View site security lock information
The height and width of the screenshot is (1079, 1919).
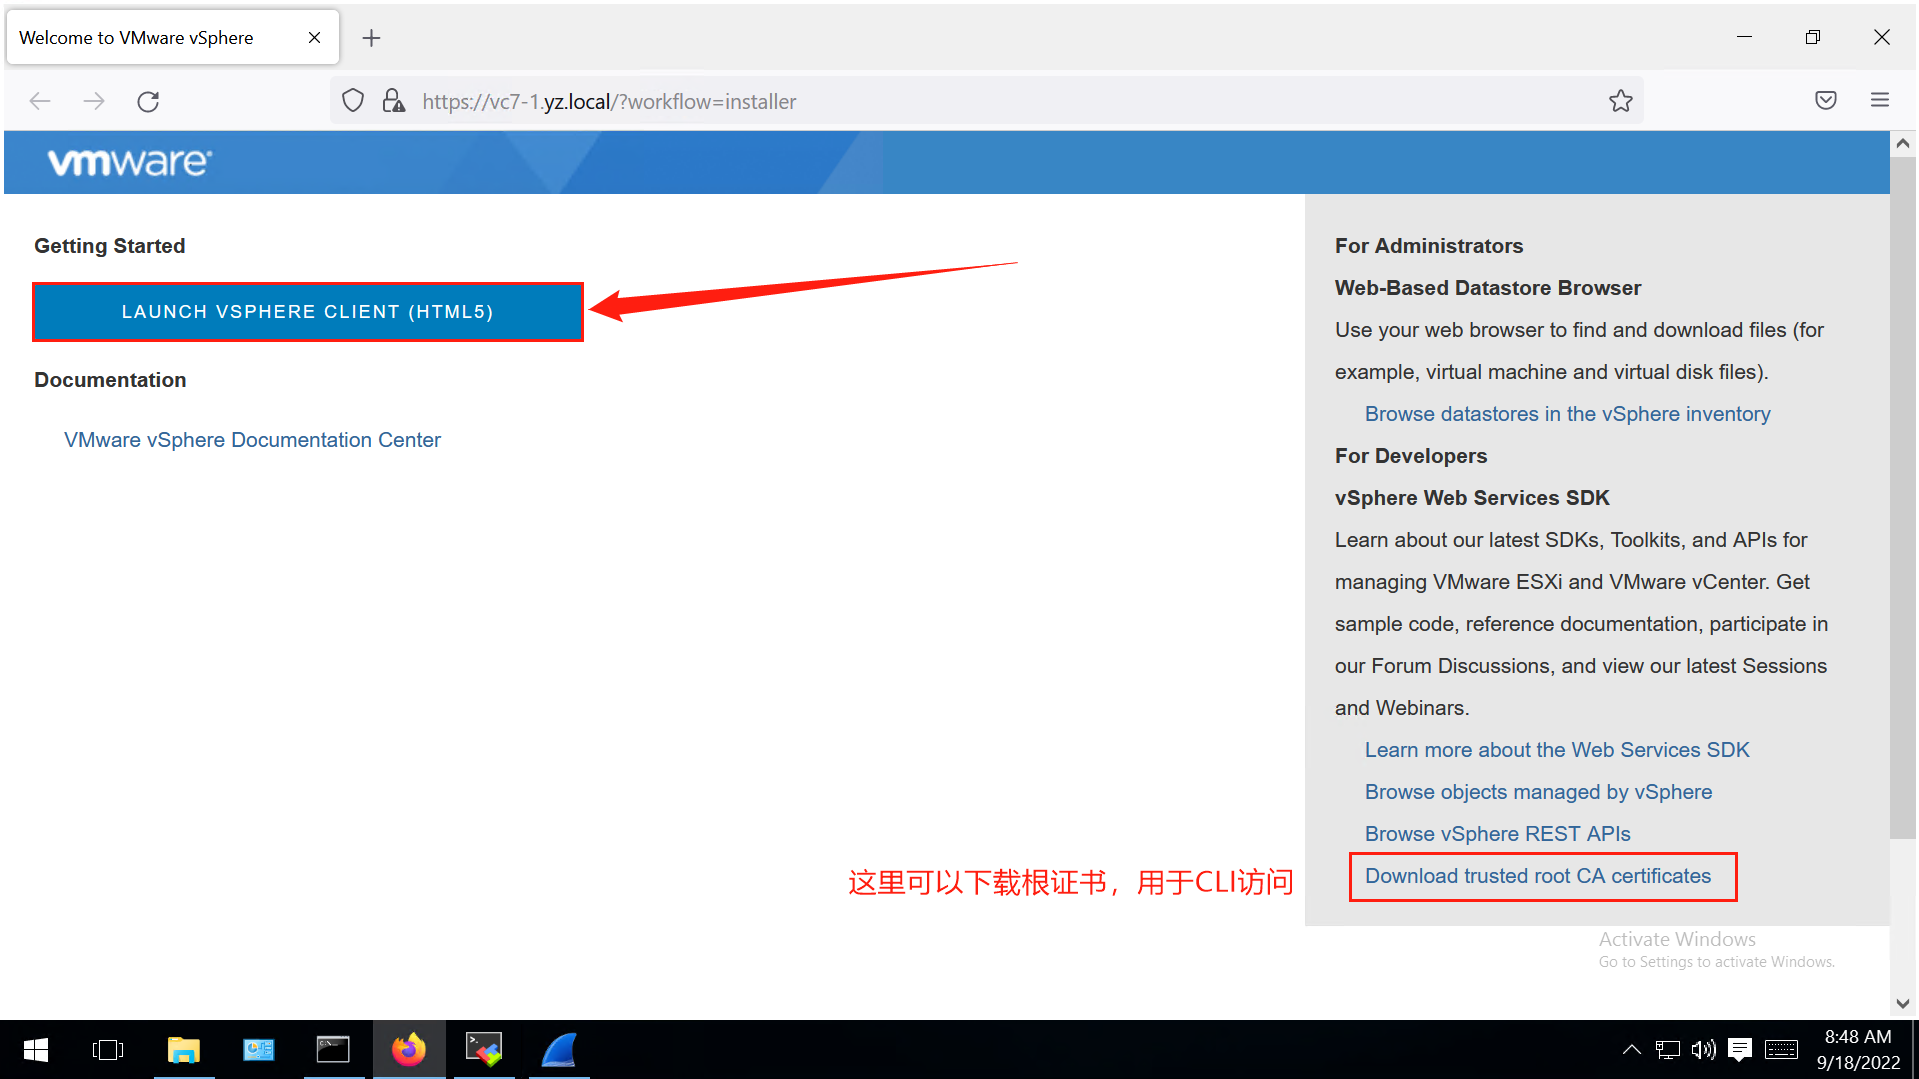tap(393, 101)
